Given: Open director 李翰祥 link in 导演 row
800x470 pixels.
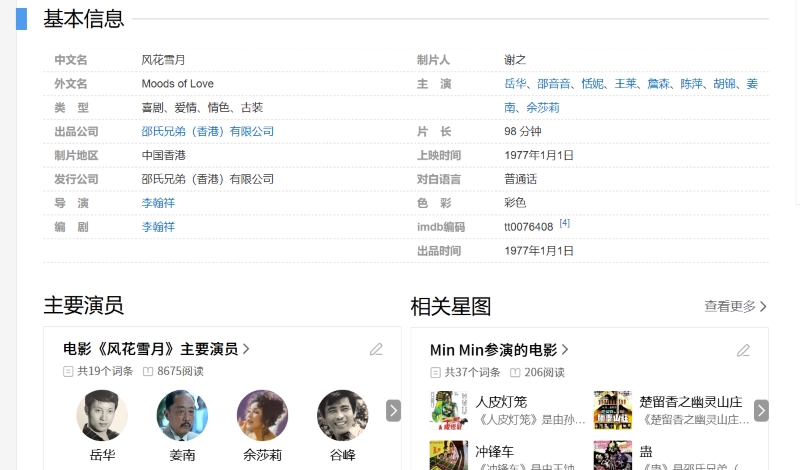Looking at the screenshot, I should [x=158, y=203].
